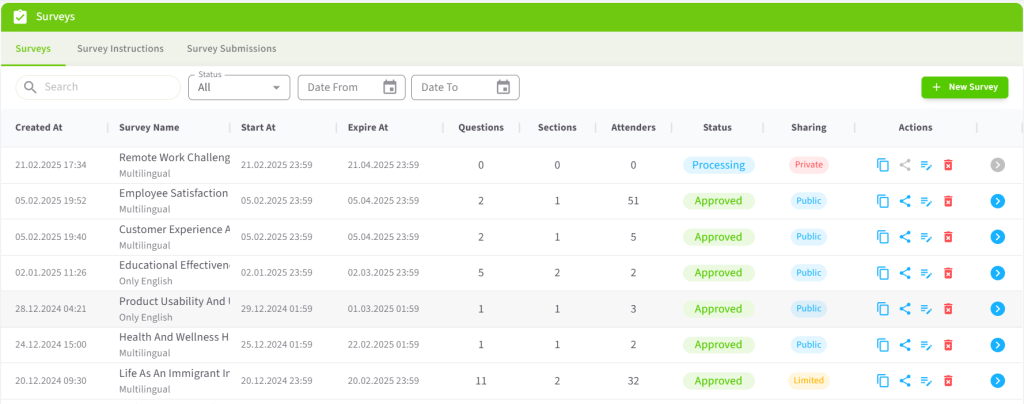This screenshot has width=1024, height=404.
Task: Switch to the Survey Instructions tab
Action: point(120,49)
